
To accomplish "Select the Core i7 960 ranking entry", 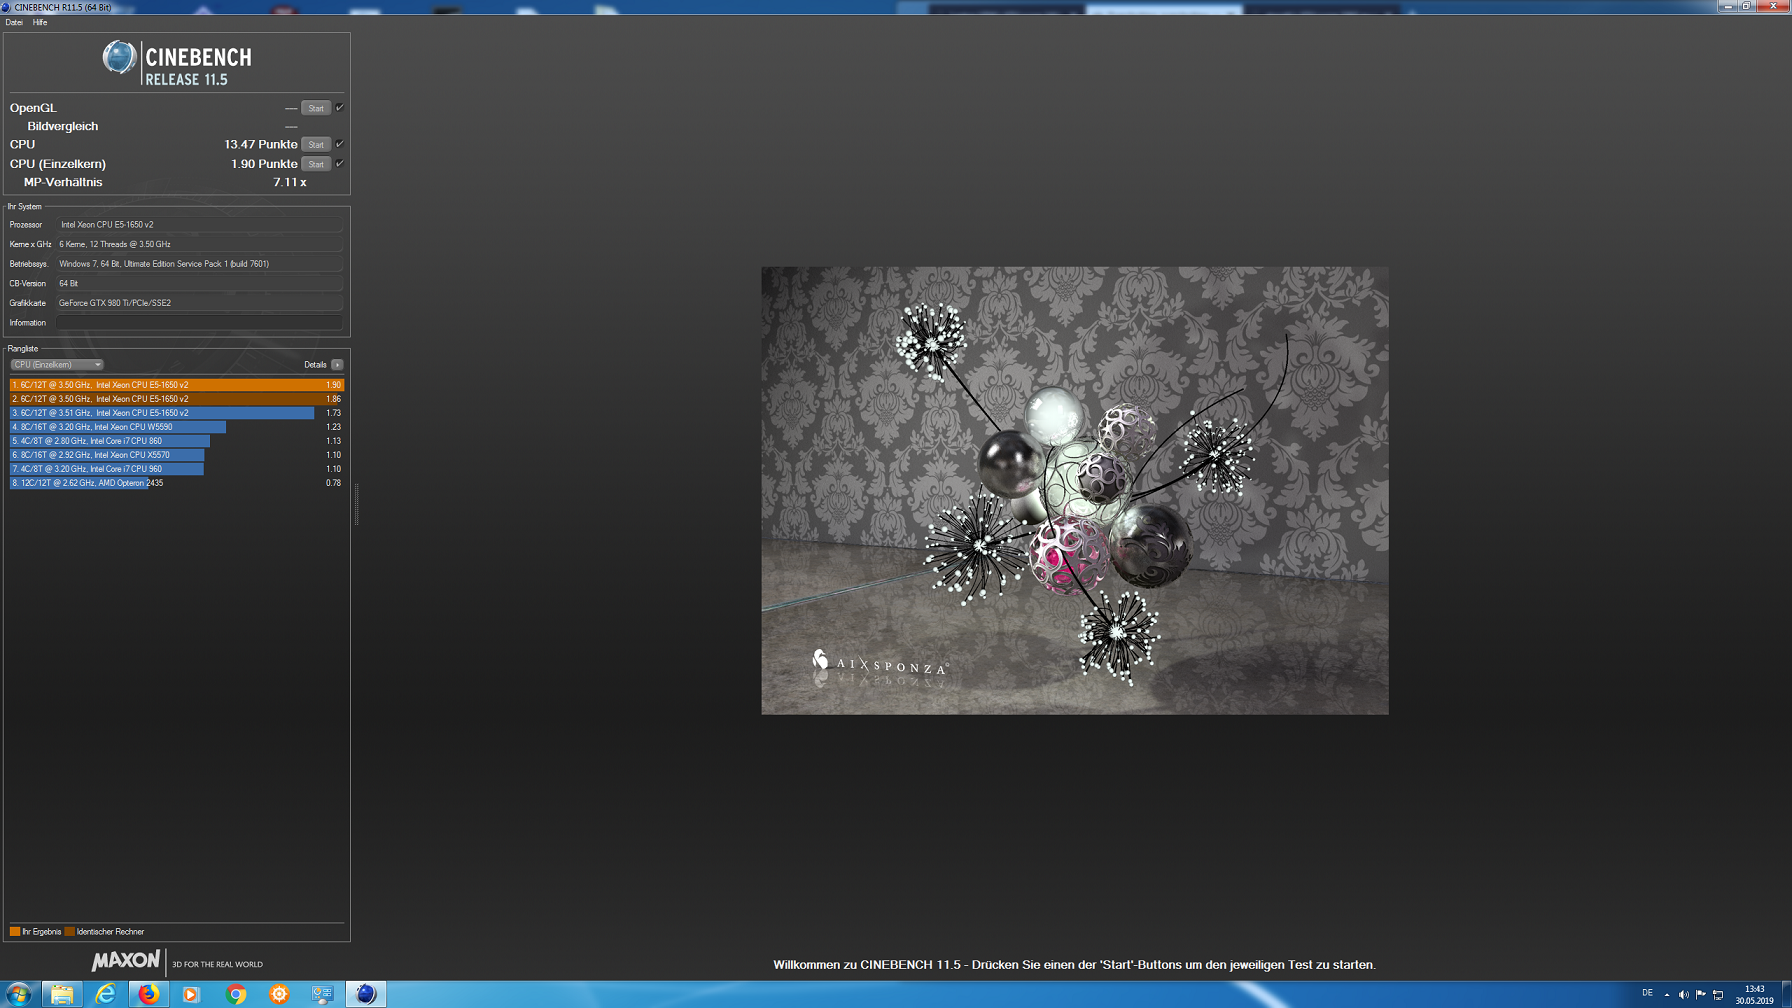I will pyautogui.click(x=176, y=469).
